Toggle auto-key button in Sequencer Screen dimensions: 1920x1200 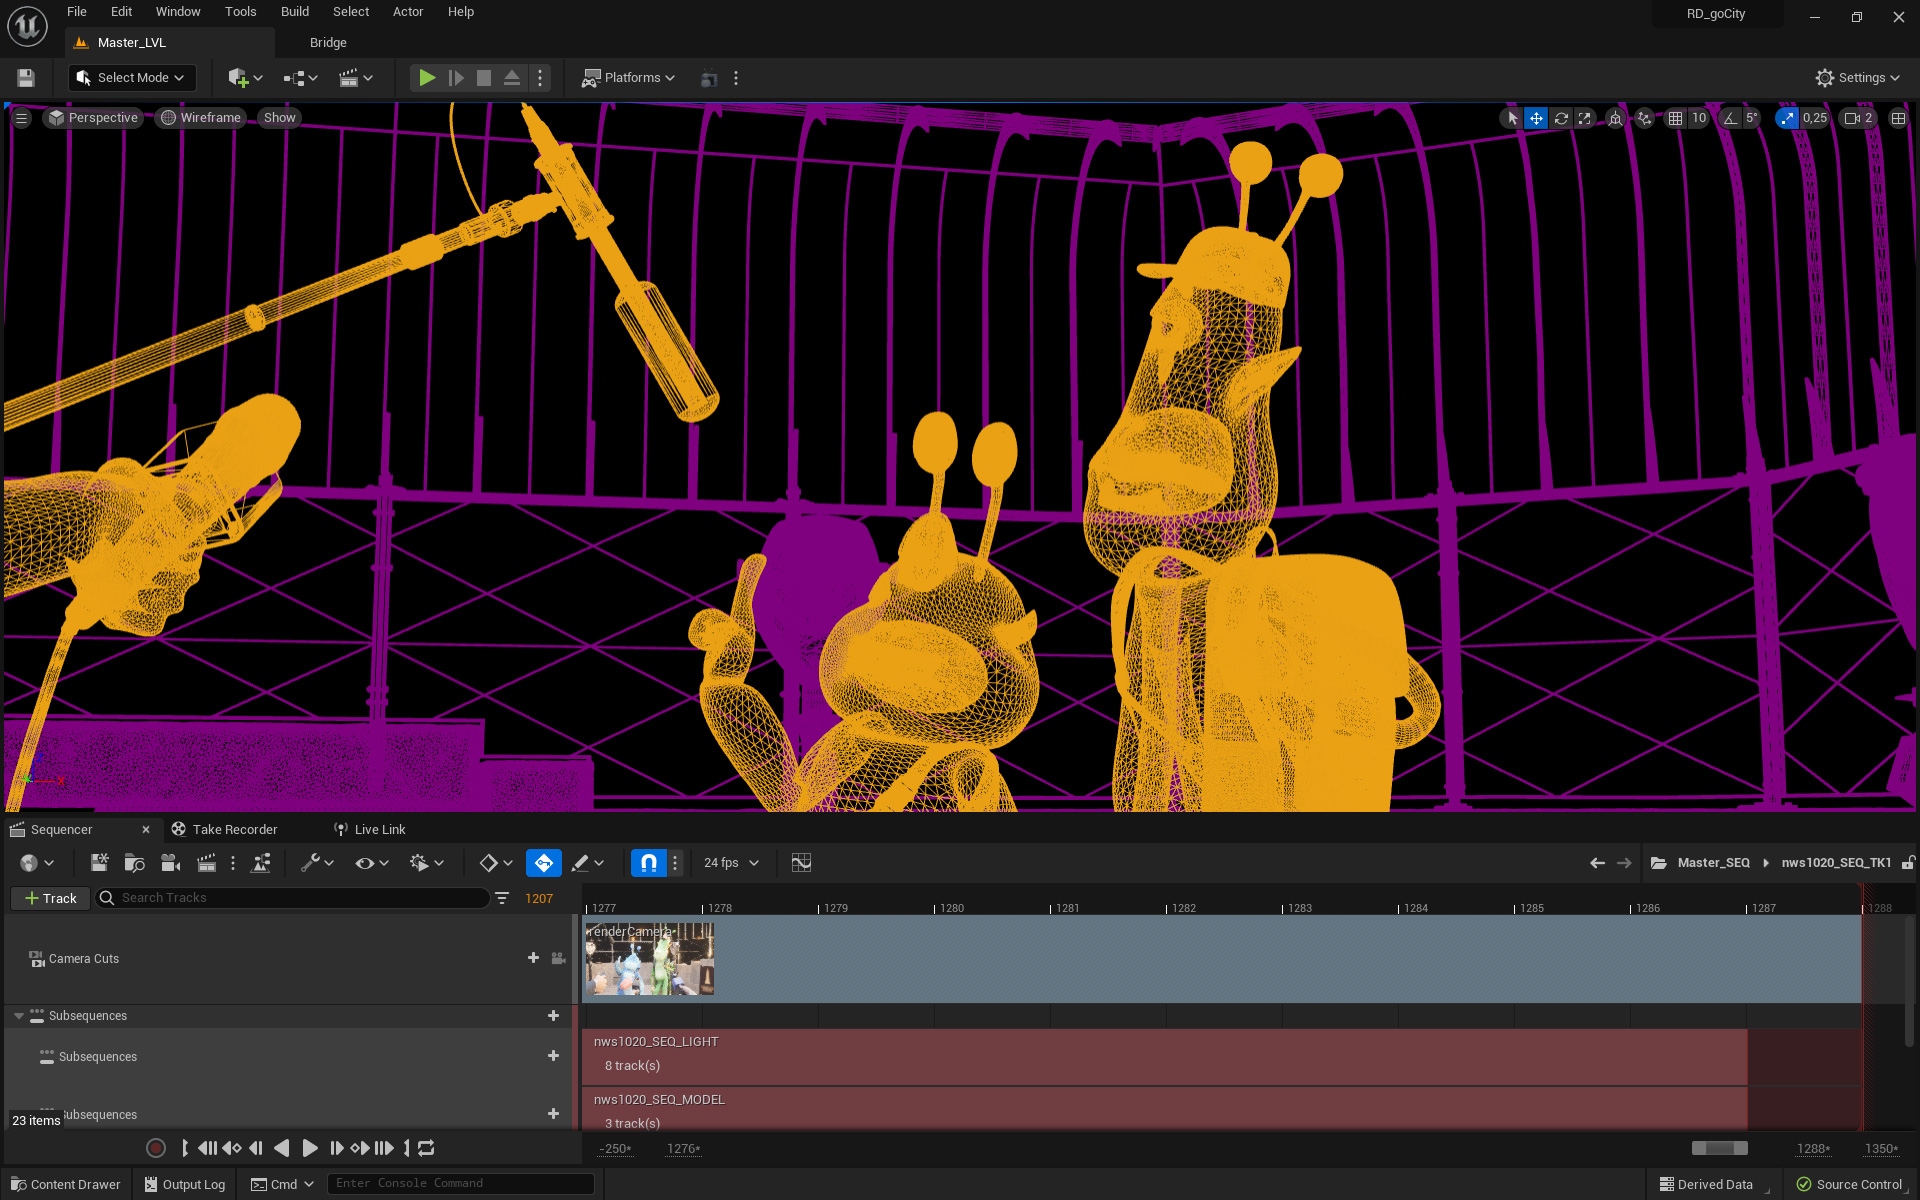543,862
